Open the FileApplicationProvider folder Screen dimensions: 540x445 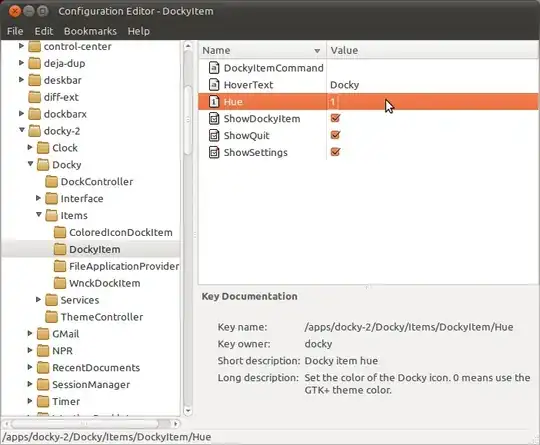pyautogui.click(x=116, y=266)
